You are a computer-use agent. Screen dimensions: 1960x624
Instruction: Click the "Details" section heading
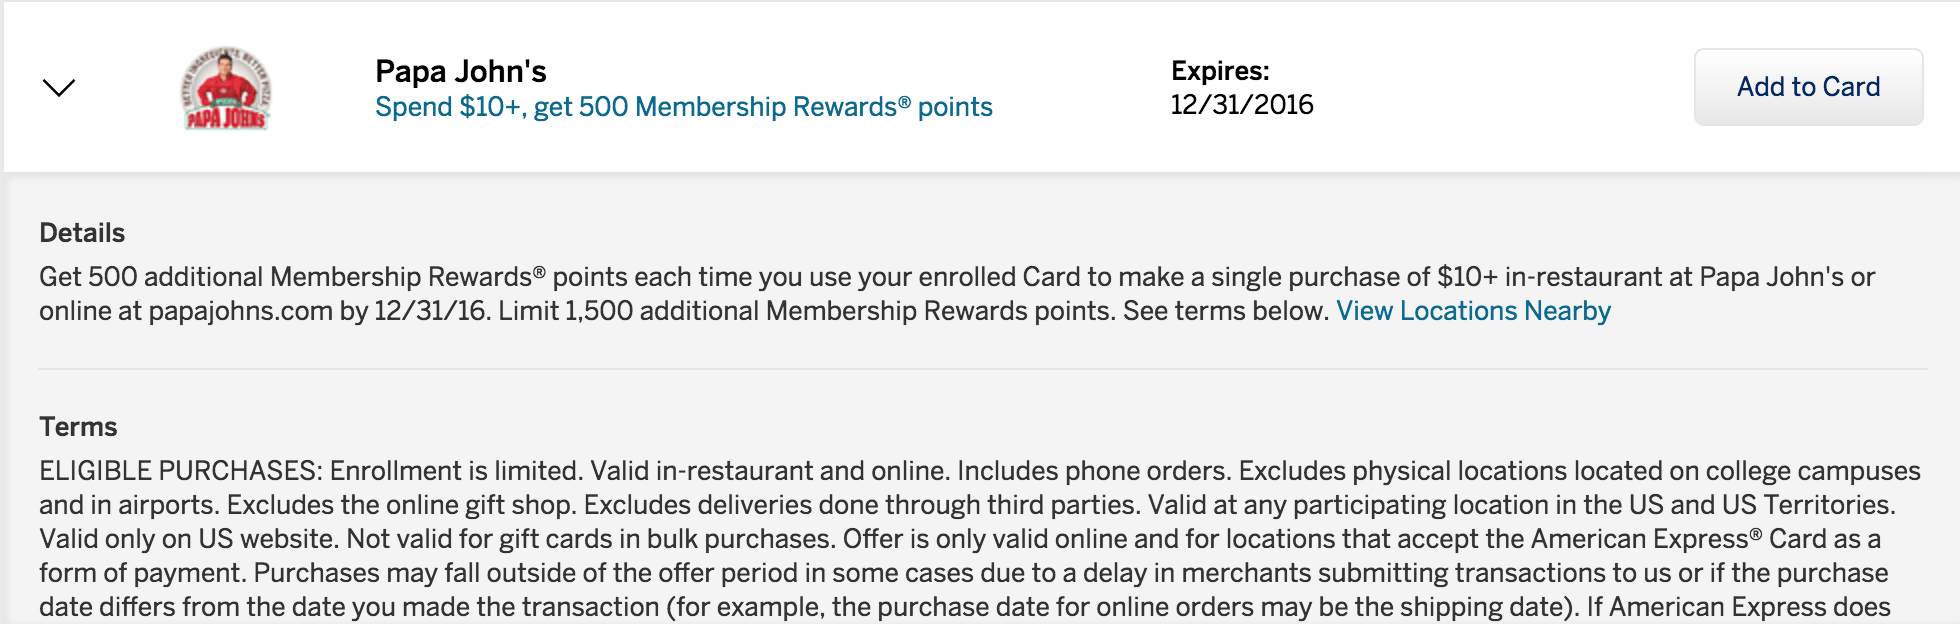click(x=82, y=233)
